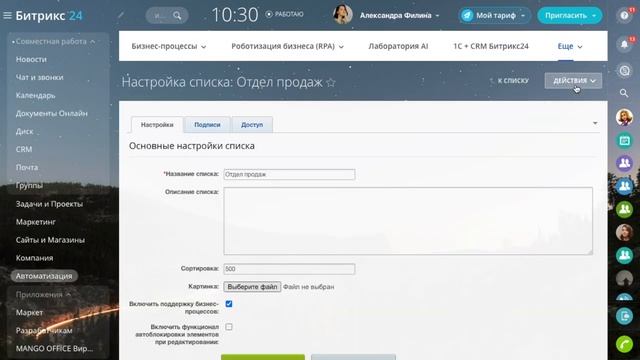Viewport: 640px width, 360px height.
Task: Open Лаборатория AI menu item
Action: tap(398, 46)
